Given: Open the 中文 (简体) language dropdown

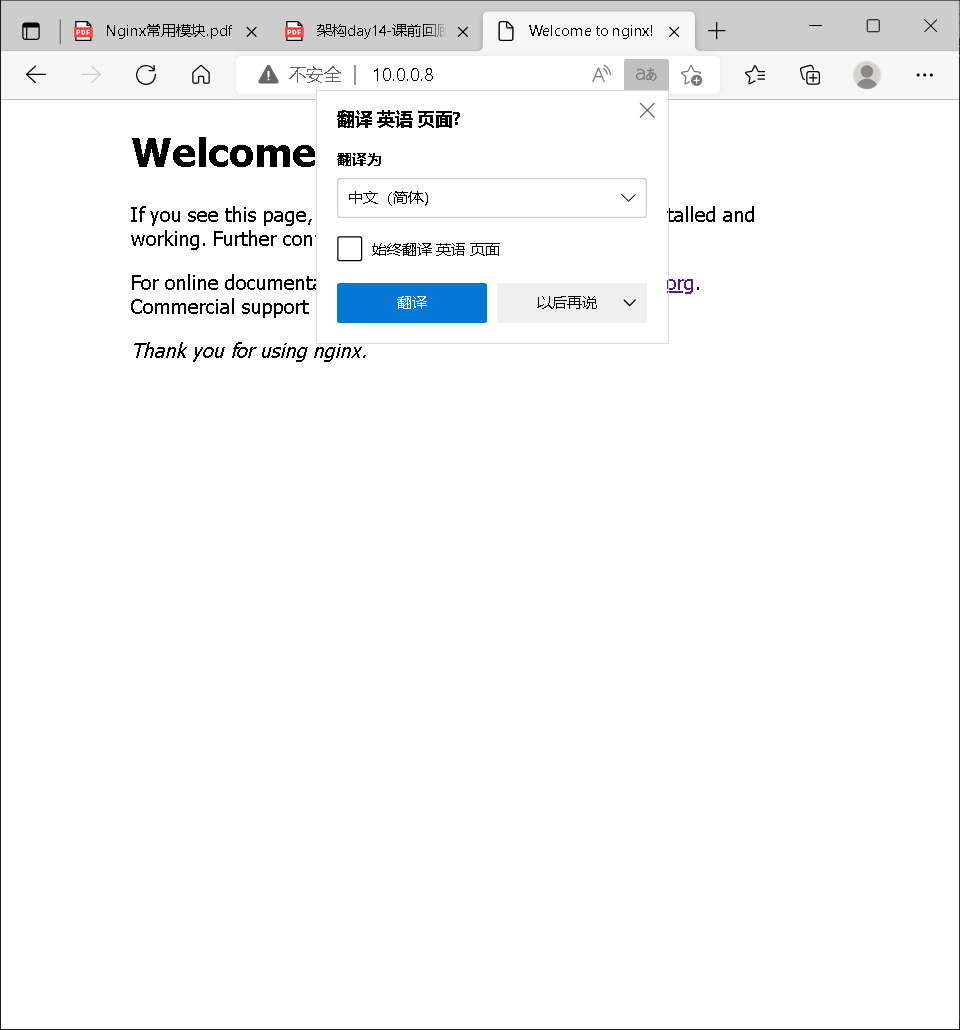Looking at the screenshot, I should coord(491,198).
